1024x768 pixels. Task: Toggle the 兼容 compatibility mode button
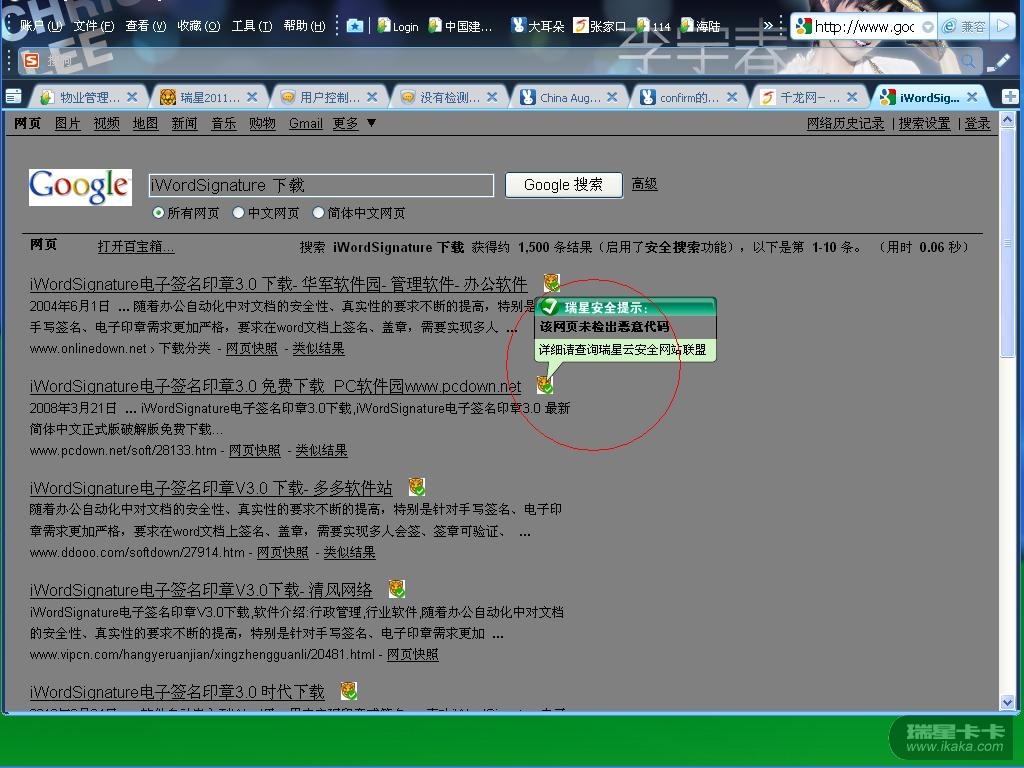(x=965, y=26)
